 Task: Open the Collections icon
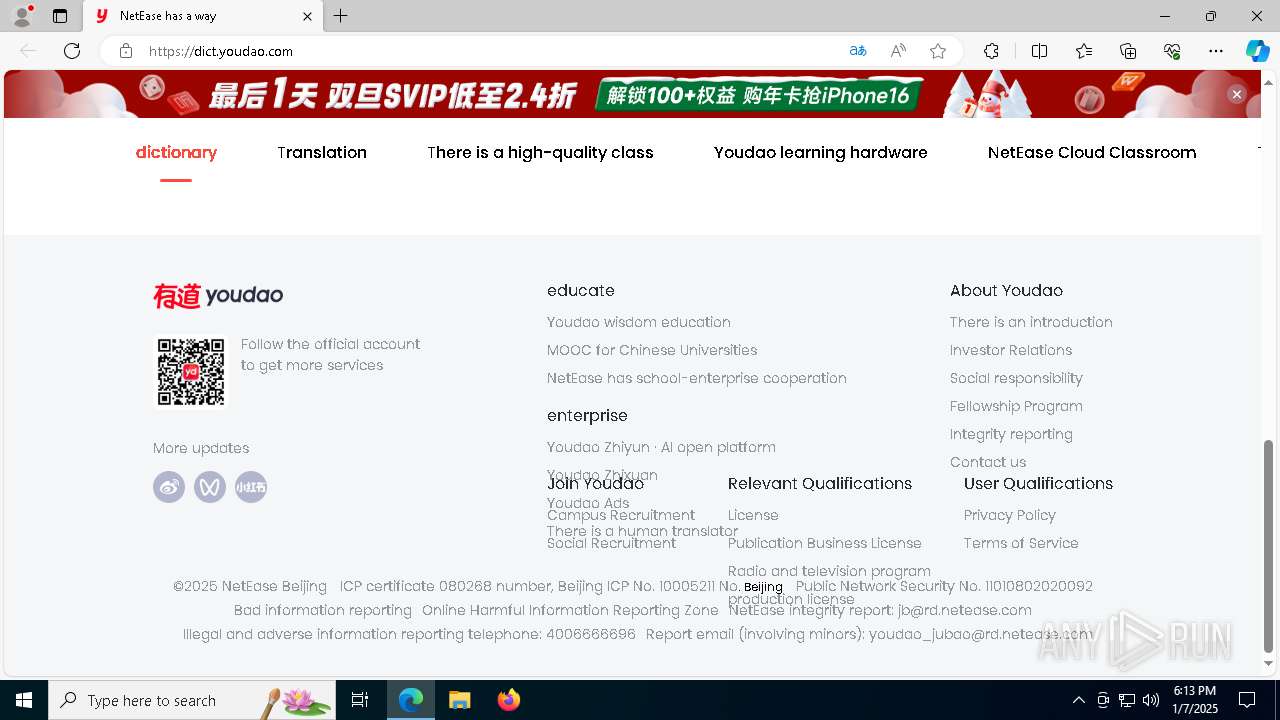(x=1128, y=51)
